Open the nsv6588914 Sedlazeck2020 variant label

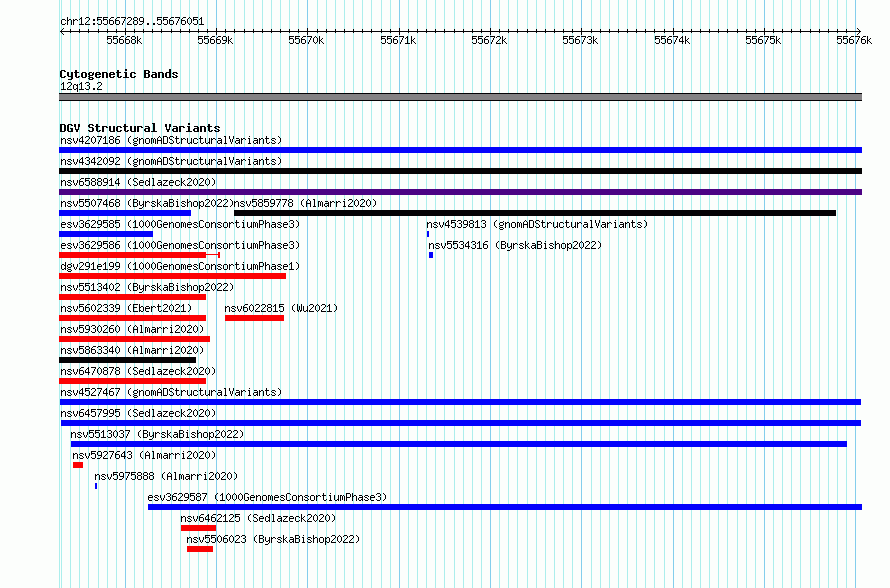pos(138,182)
